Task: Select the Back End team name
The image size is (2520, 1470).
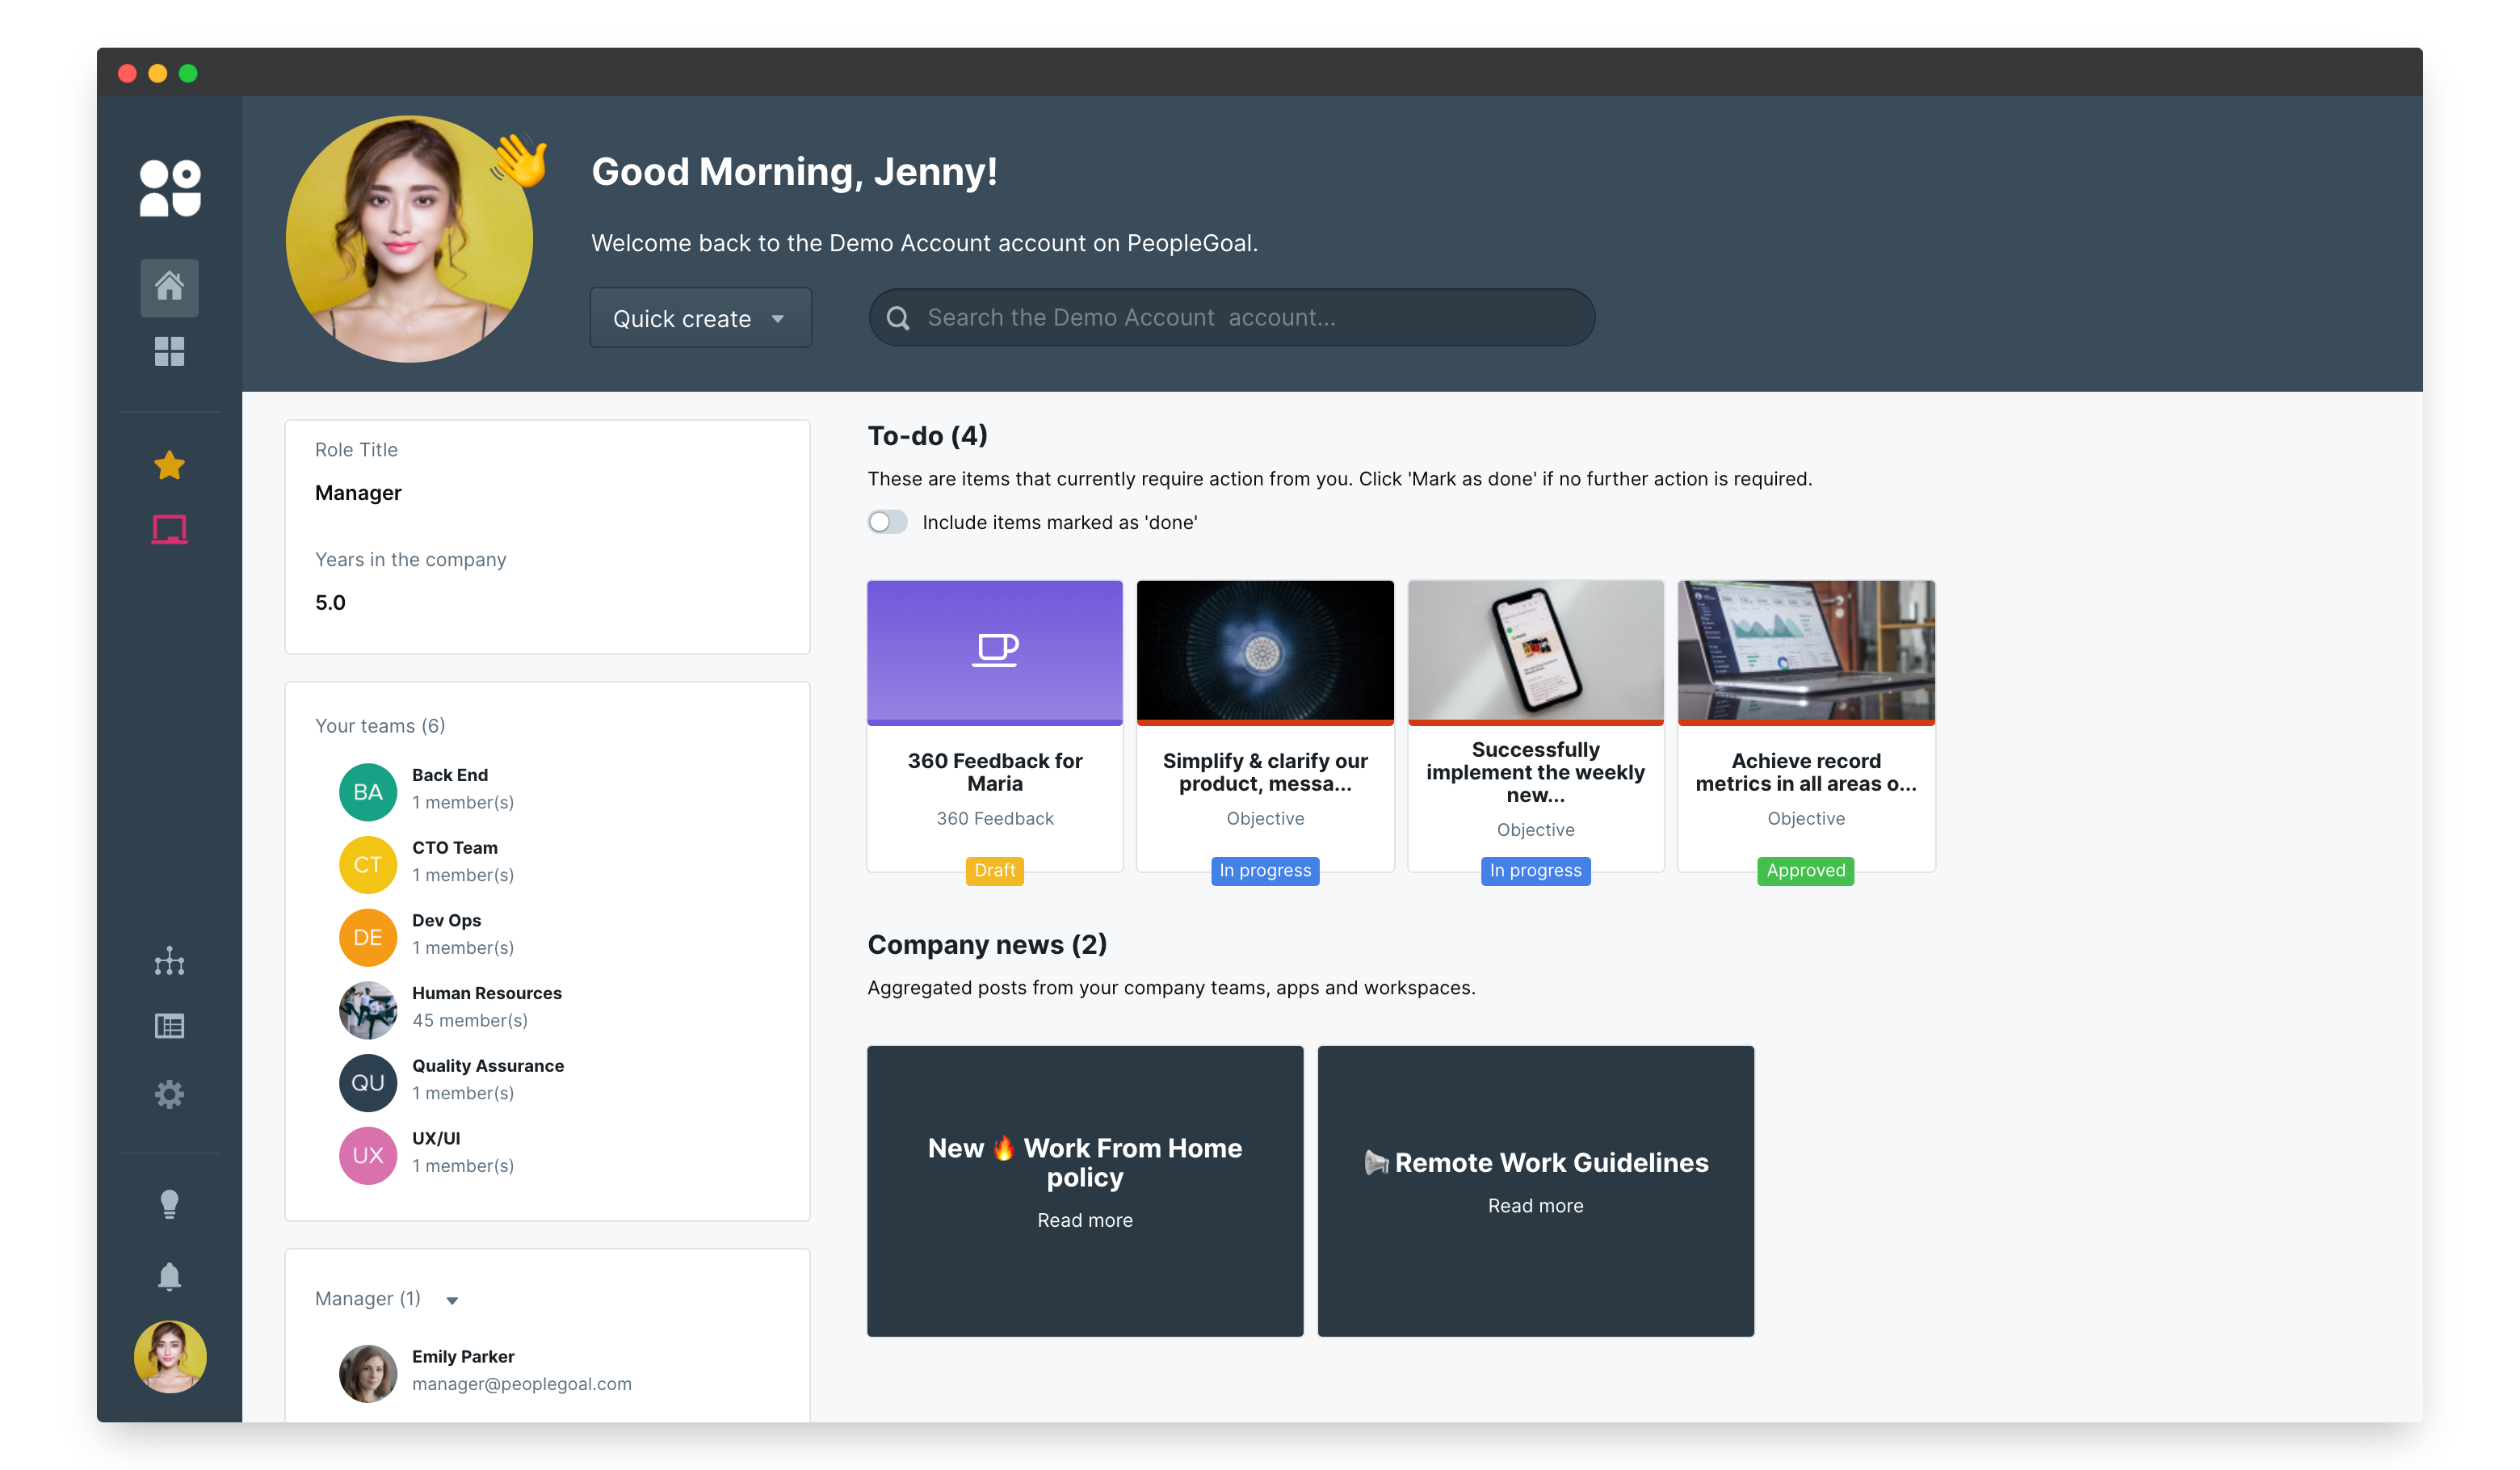Action: coord(450,775)
